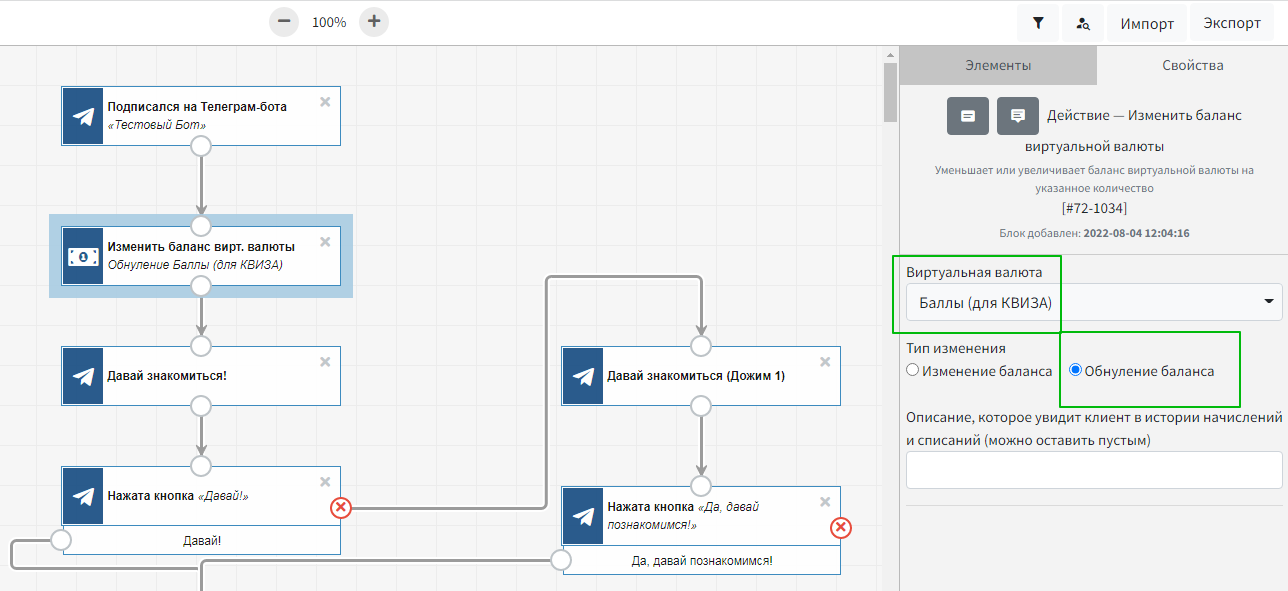This screenshot has height=591, width=1288.
Task: Click the user search icon
Action: pyautogui.click(x=1083, y=23)
